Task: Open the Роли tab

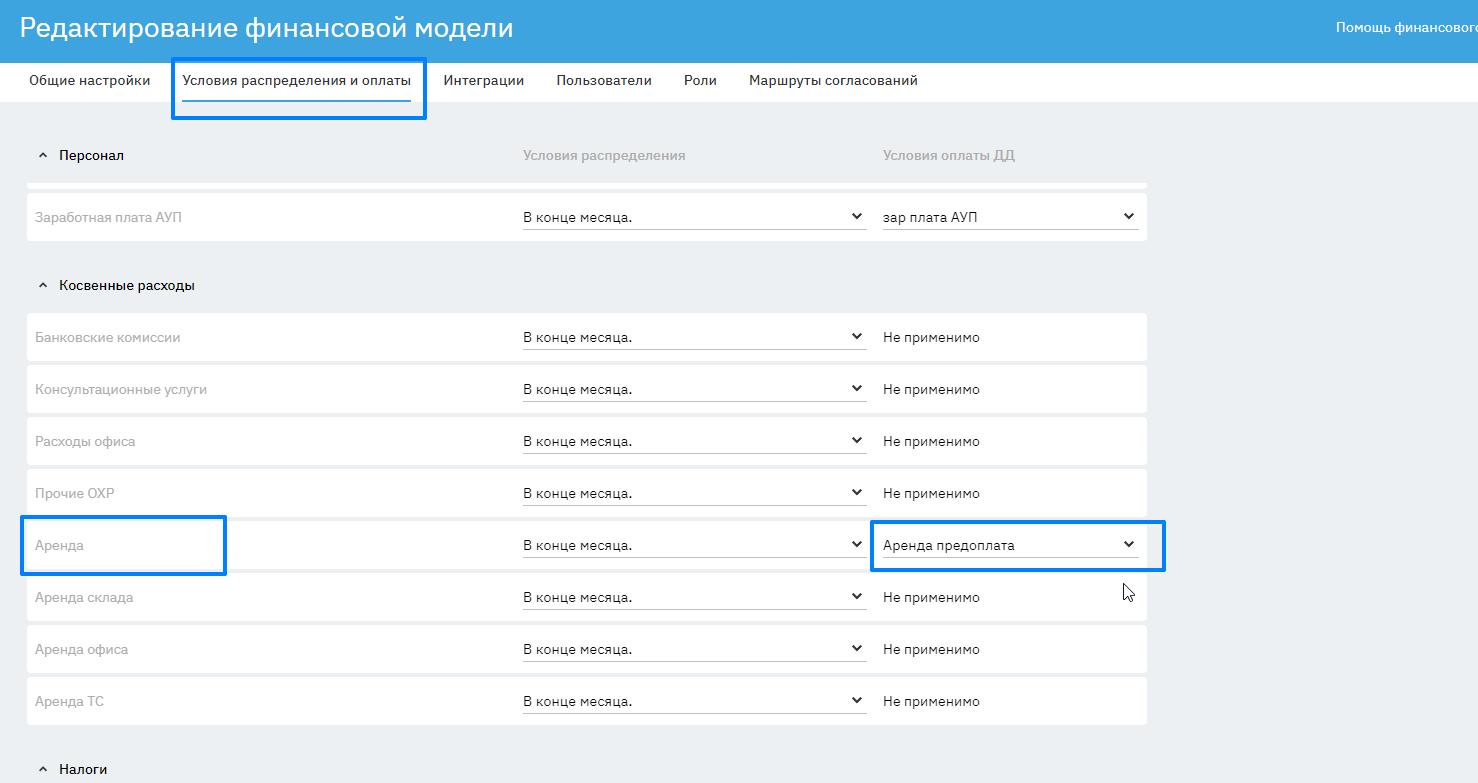Action: pos(700,81)
